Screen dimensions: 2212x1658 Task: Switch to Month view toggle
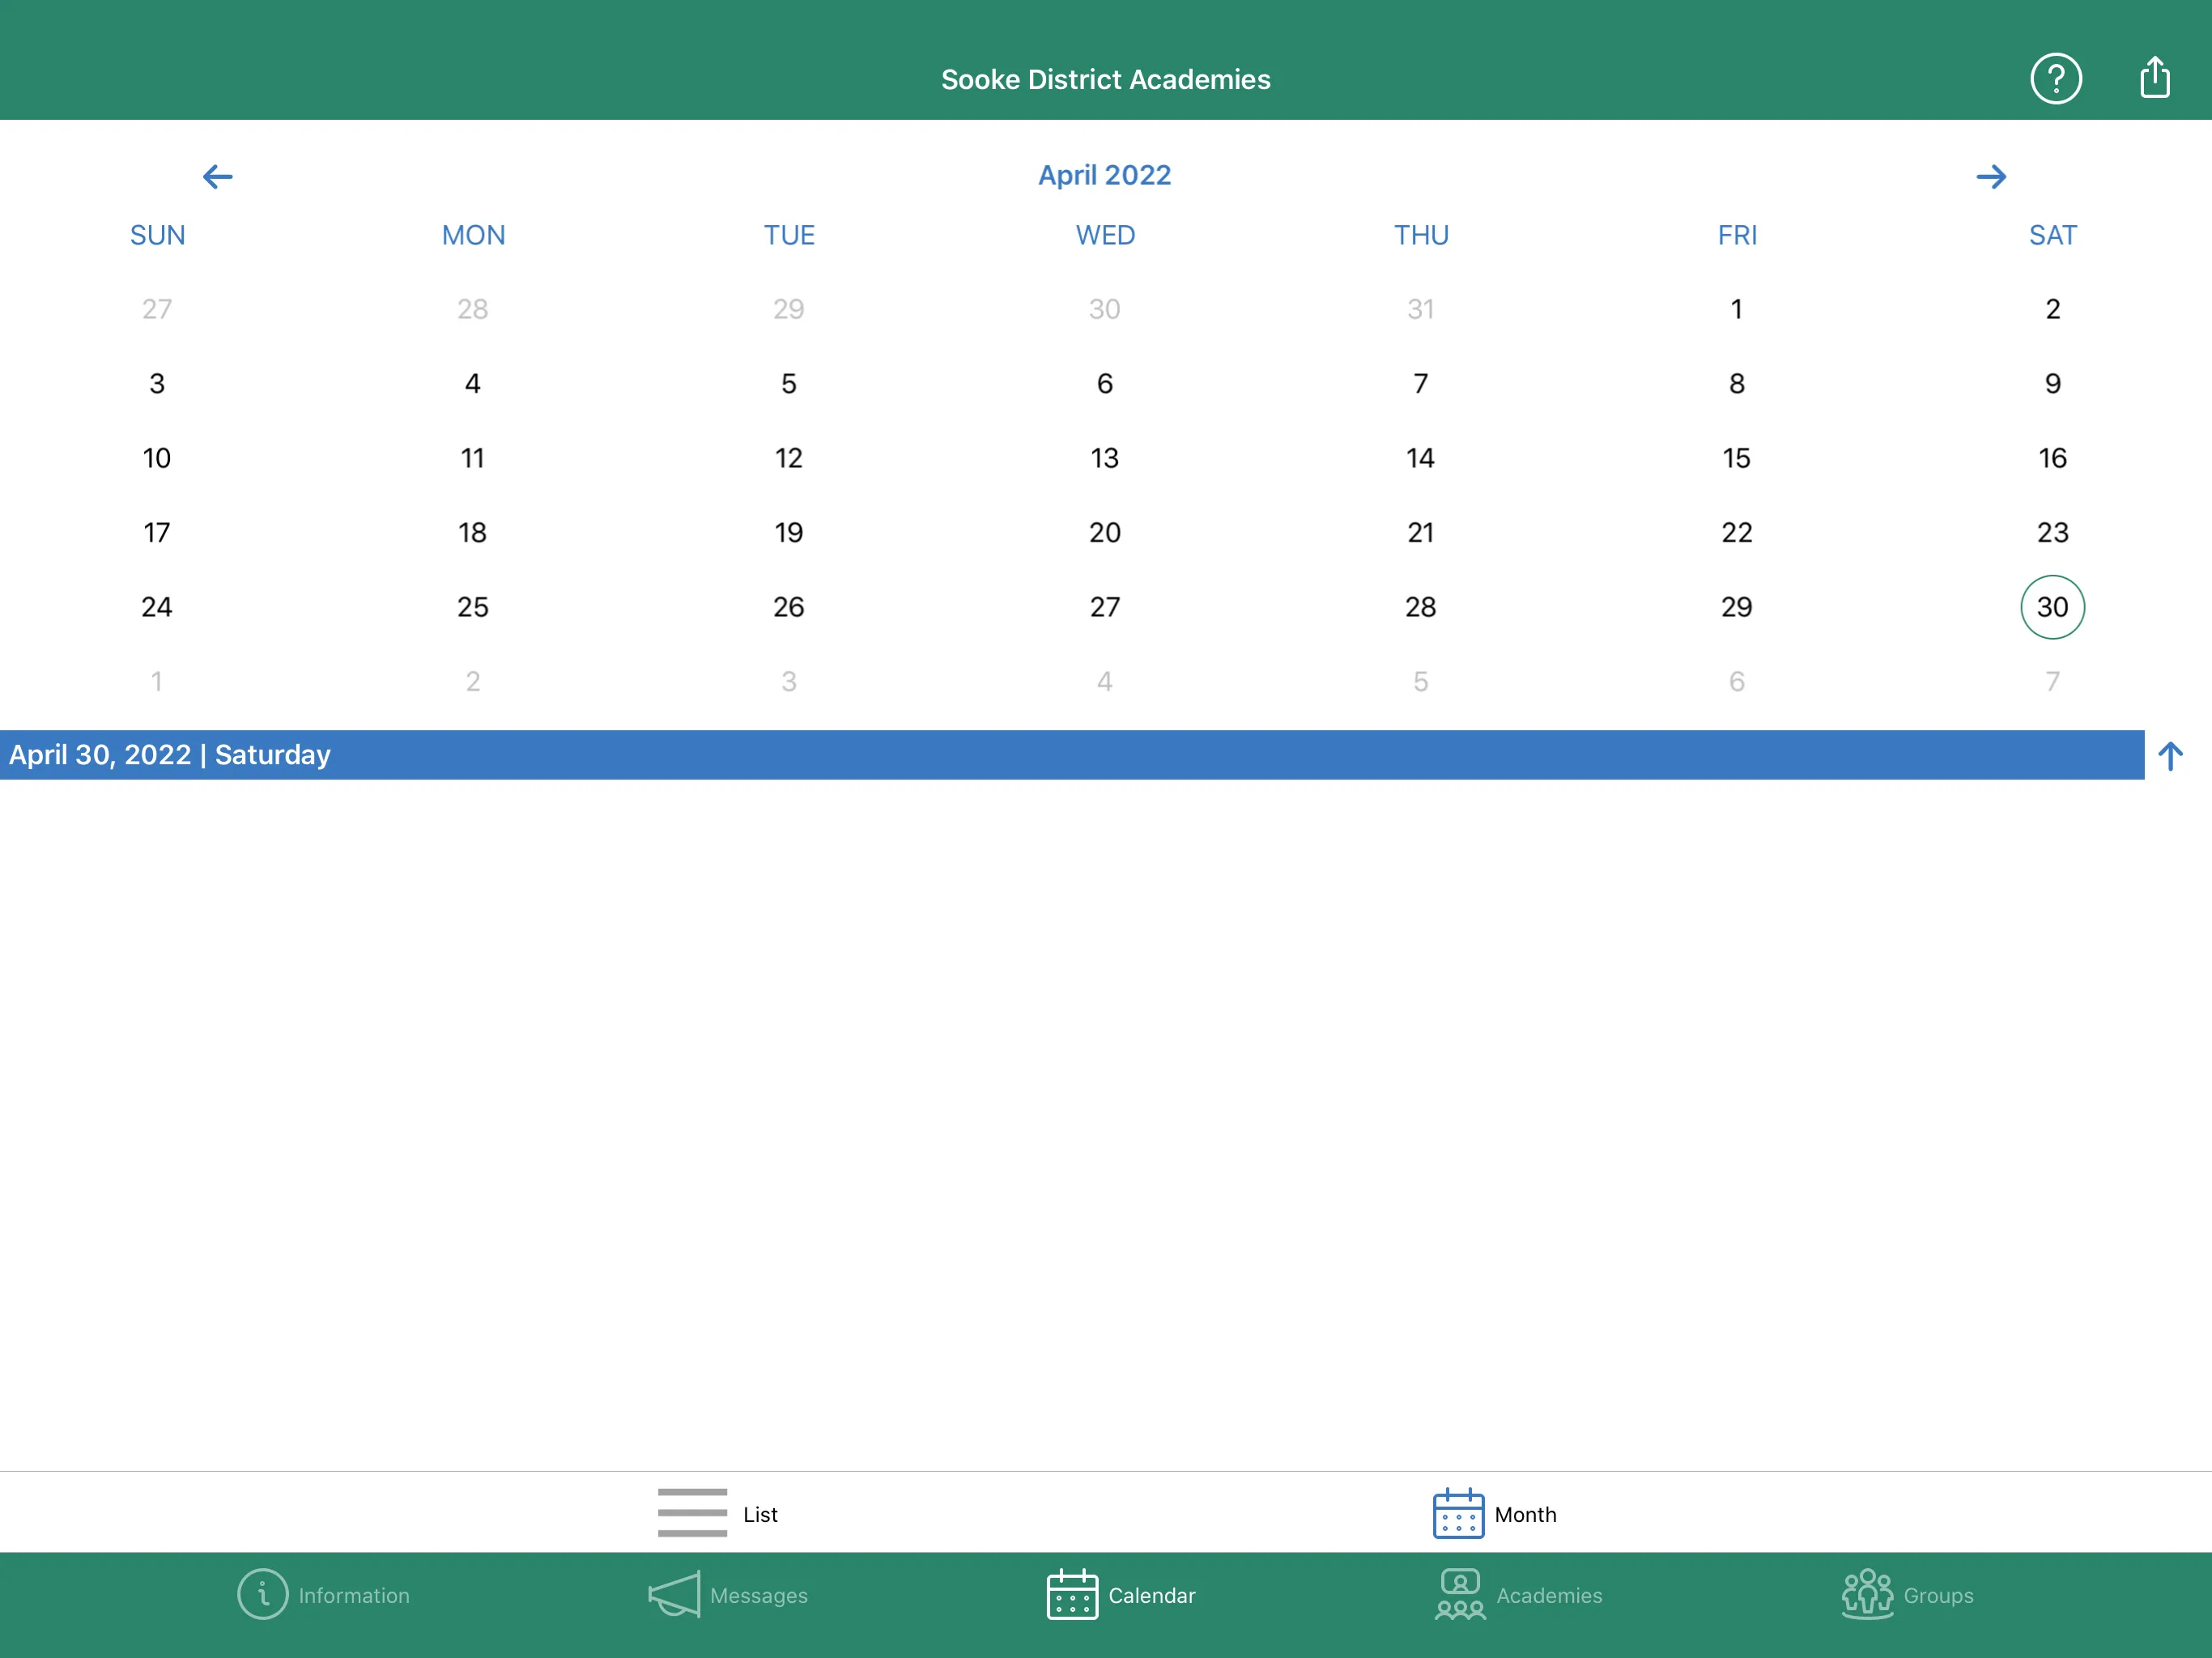1489,1513
